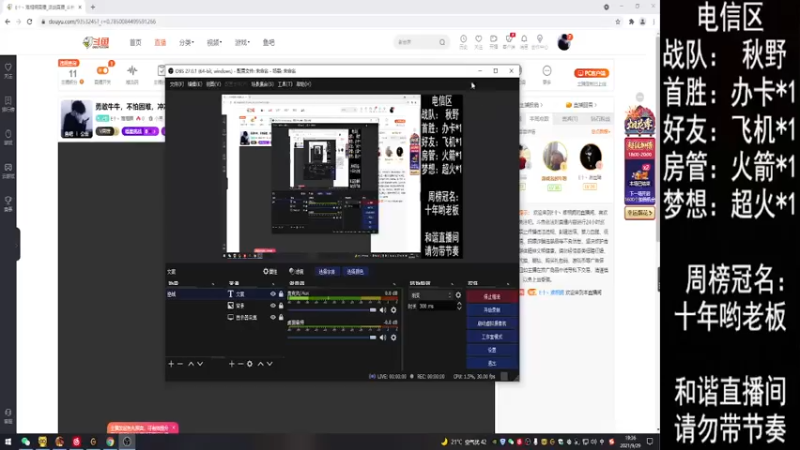Open 工具 Tools menu in OBS
Viewport: 800px width, 450px height.
pos(285,84)
